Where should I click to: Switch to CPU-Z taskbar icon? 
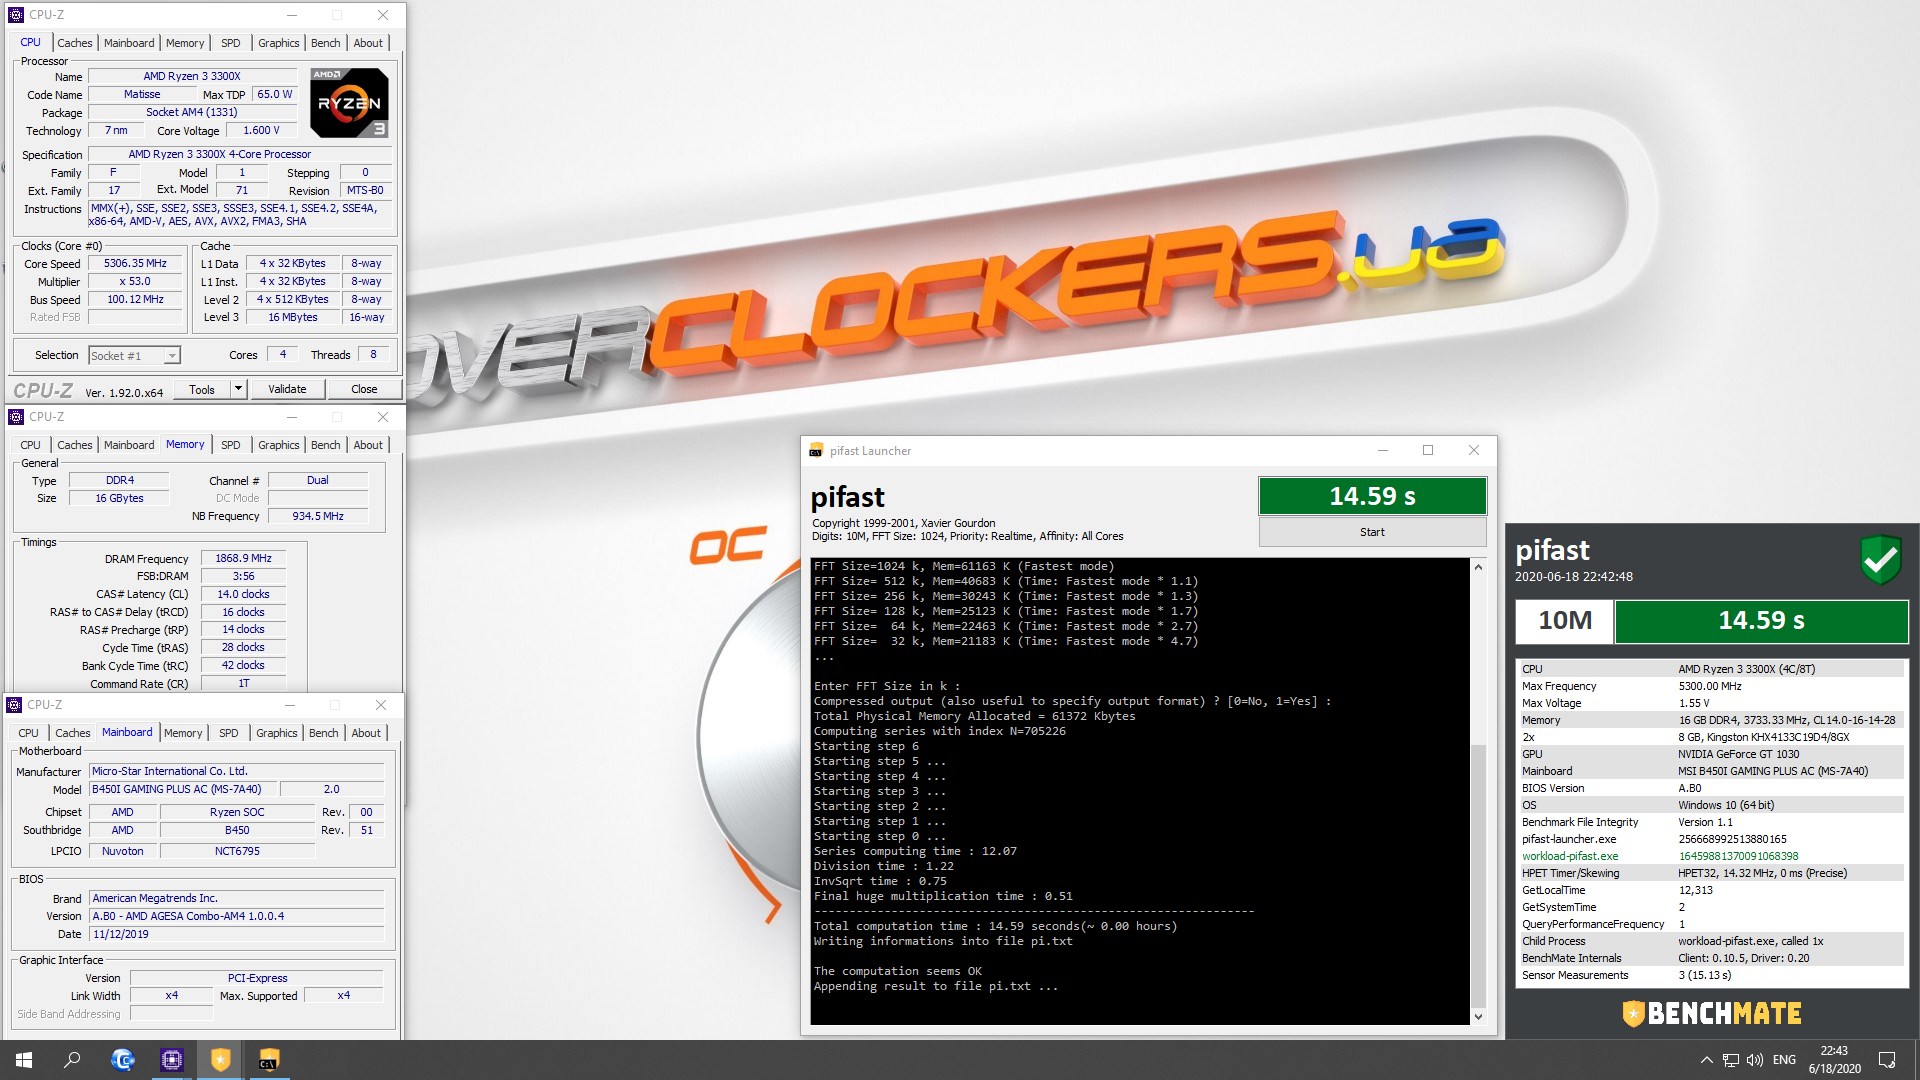point(171,1060)
